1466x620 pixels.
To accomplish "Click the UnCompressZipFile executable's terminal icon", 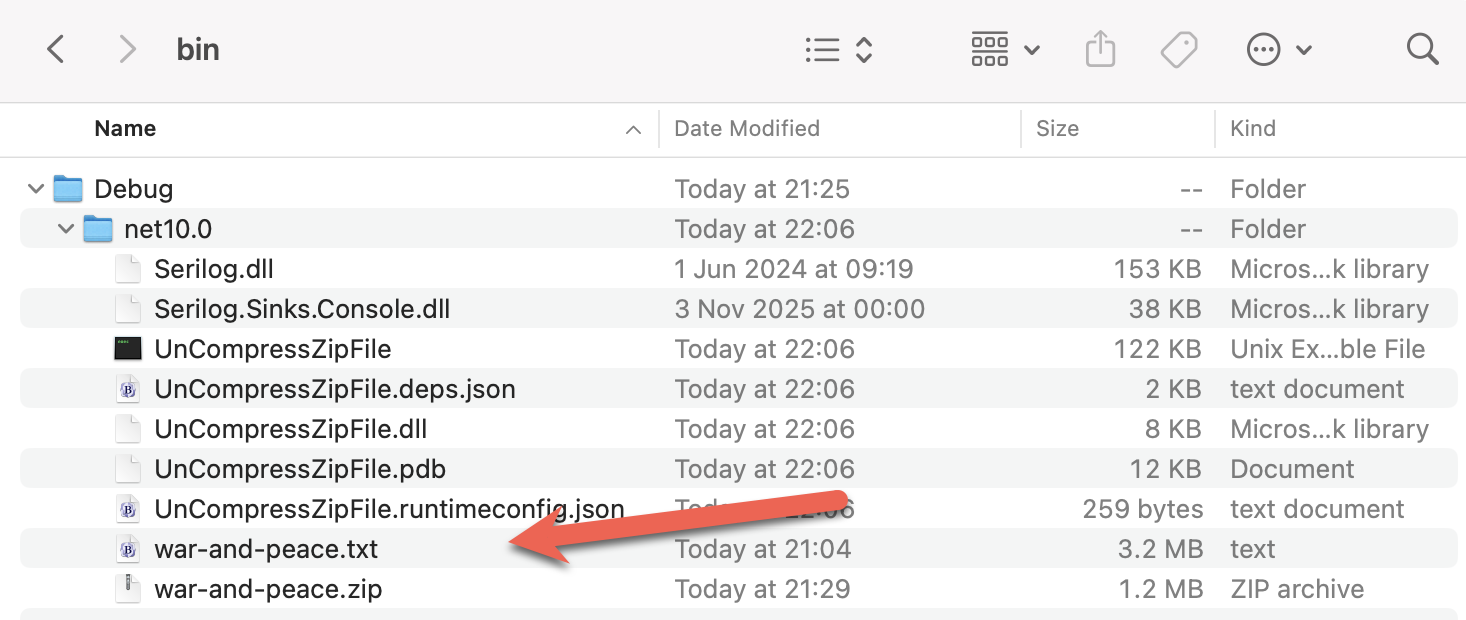I will (128, 348).
